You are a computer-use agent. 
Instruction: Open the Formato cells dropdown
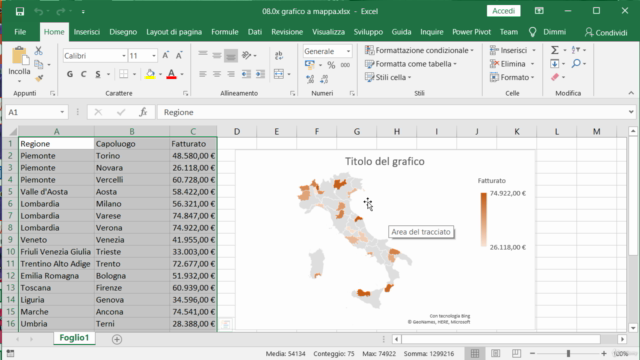click(512, 77)
